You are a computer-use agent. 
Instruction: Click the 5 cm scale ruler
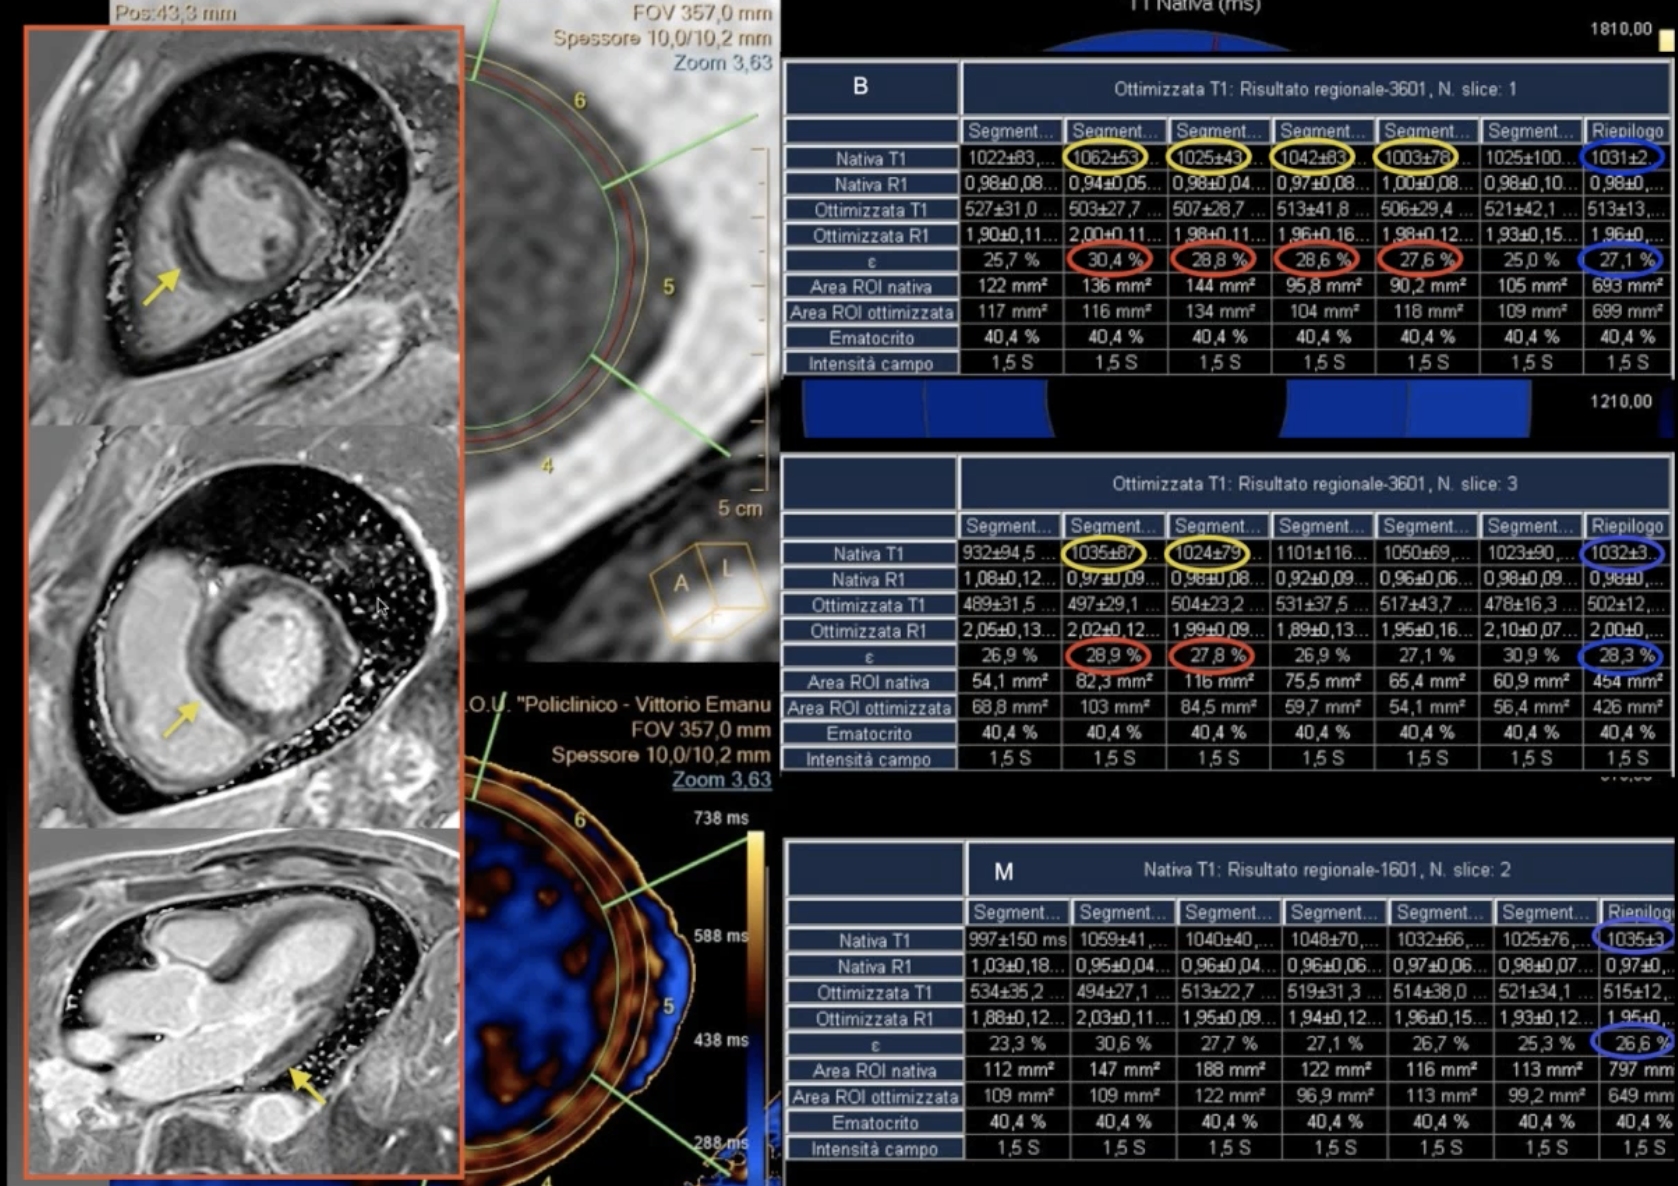(x=764, y=320)
